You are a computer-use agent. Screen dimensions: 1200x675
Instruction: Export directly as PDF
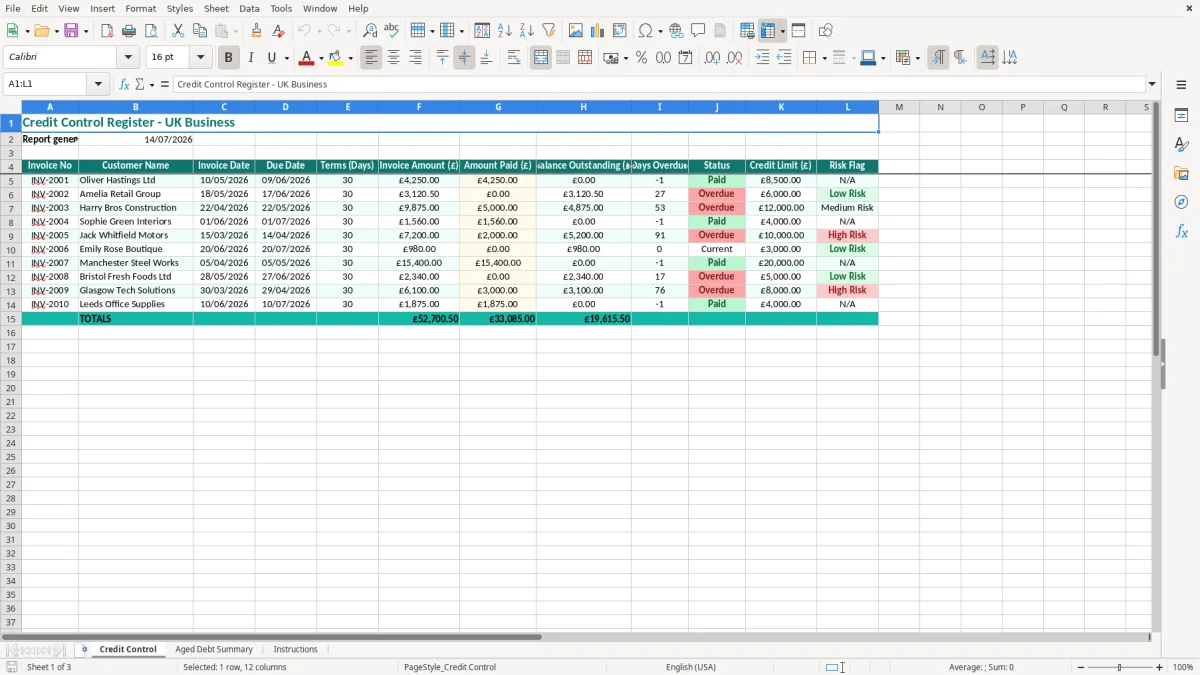(107, 31)
